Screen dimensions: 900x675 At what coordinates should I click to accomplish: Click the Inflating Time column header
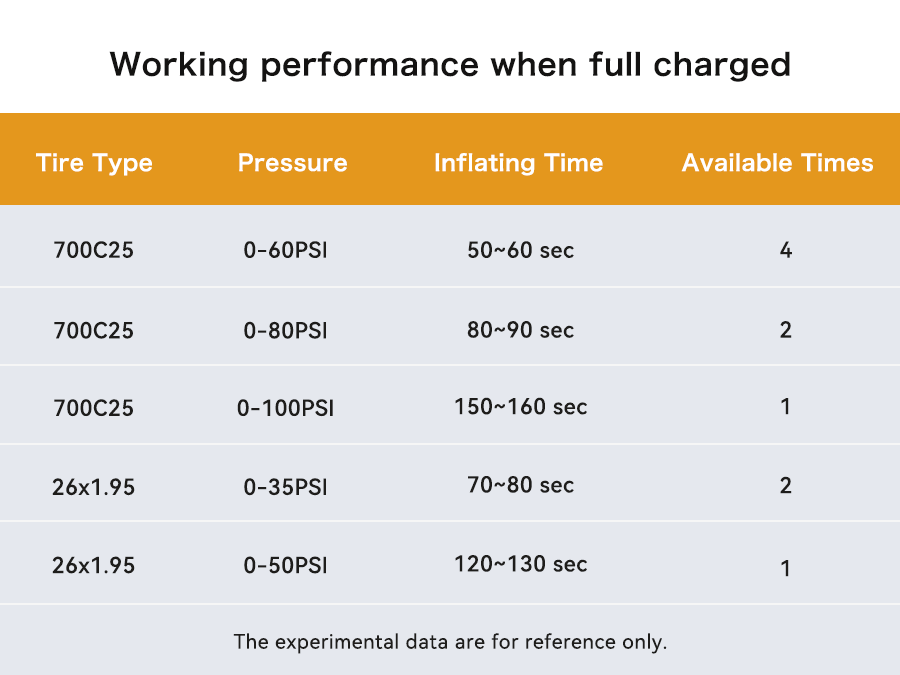(x=518, y=163)
